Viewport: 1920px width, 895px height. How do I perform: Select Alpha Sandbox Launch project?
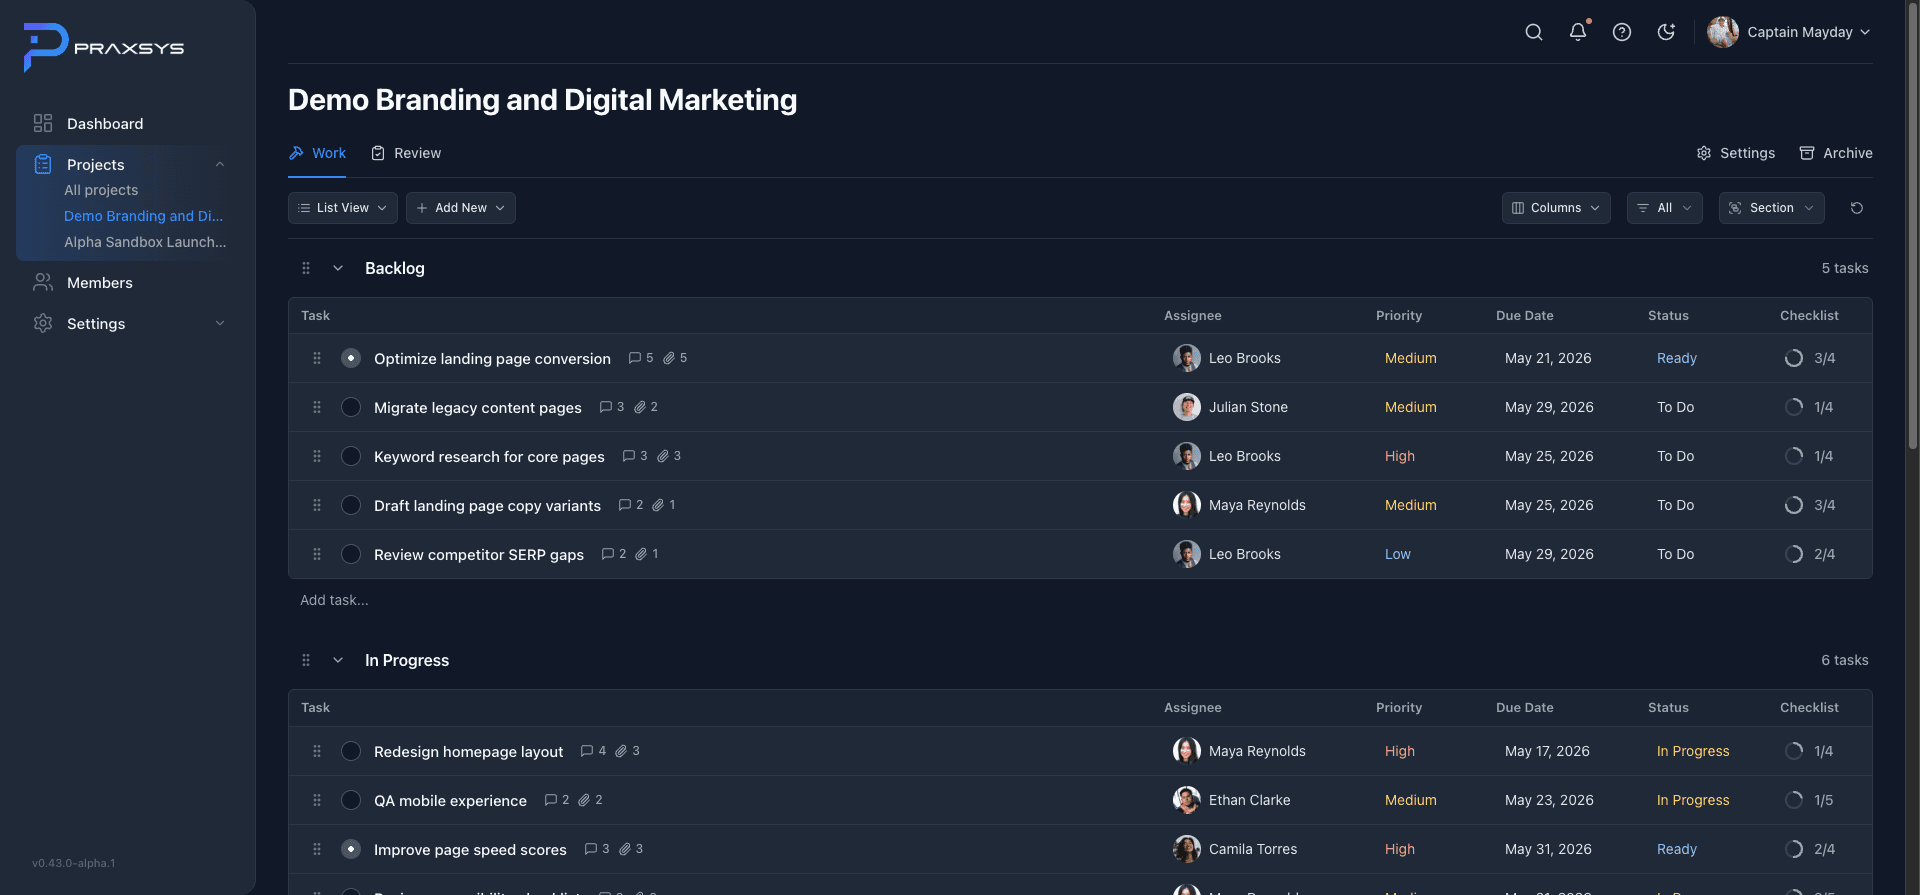point(145,242)
